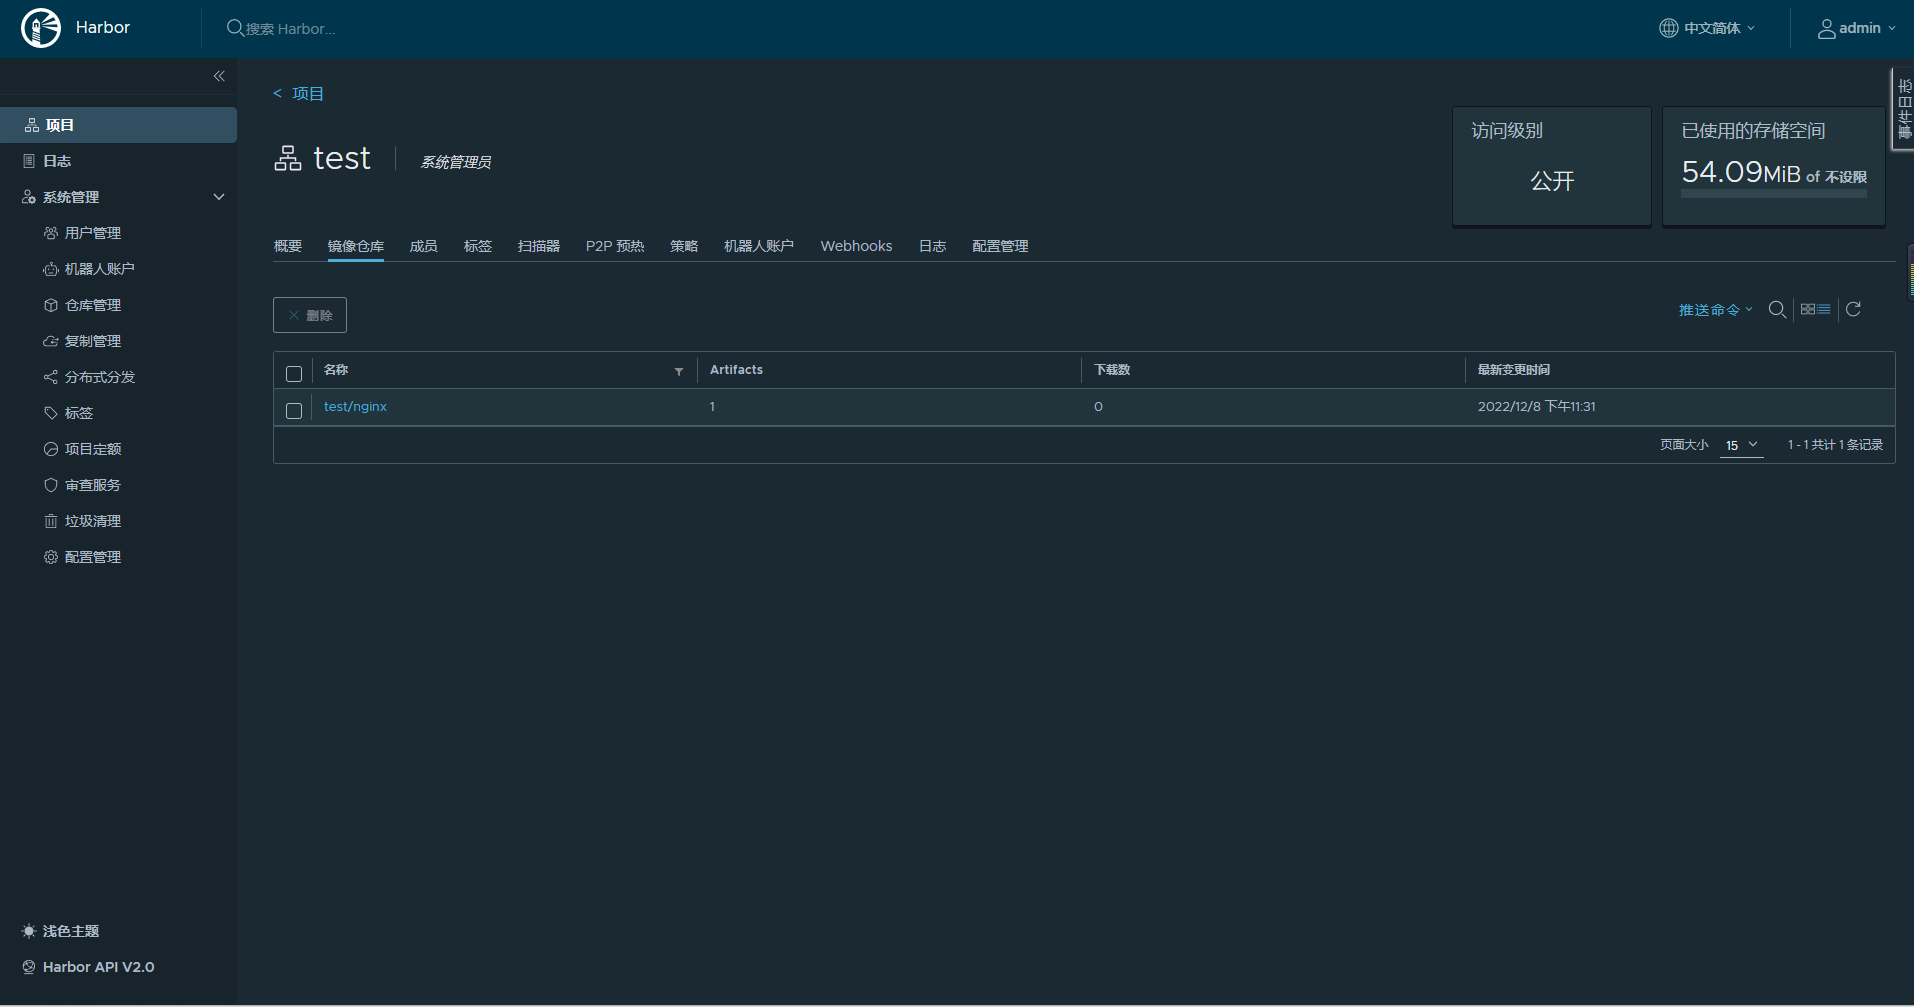Screen dimensions: 1914x1007
Task: Click the '1 - 1 共计 1 条记录' pagination text
Action: [x=1835, y=445]
